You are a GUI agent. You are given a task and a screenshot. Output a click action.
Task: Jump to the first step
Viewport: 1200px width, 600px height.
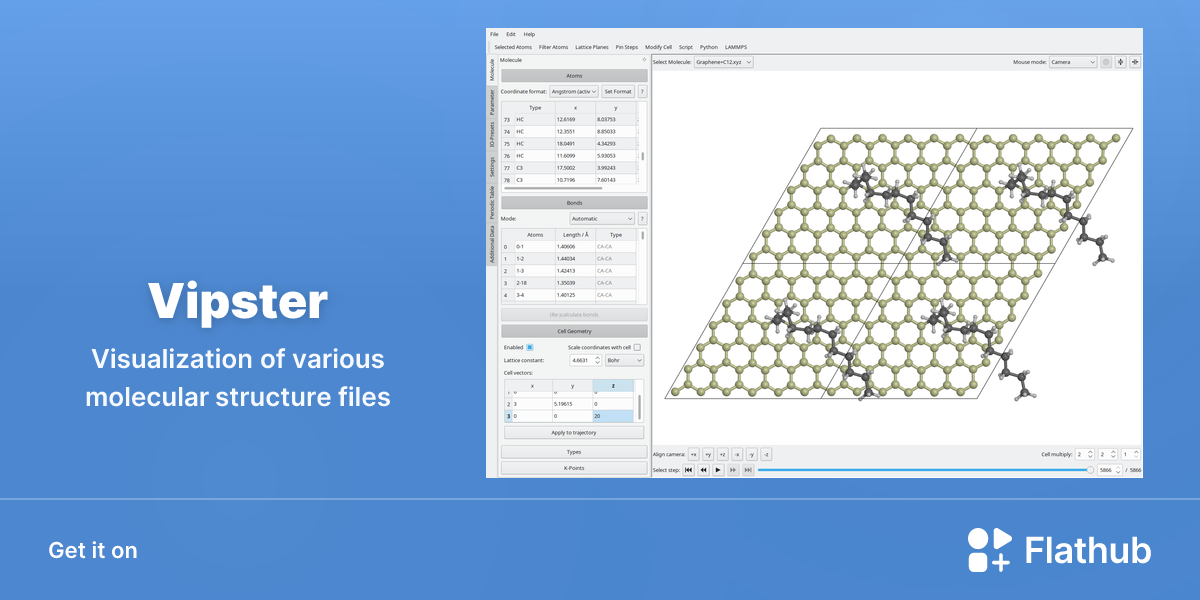click(688, 469)
